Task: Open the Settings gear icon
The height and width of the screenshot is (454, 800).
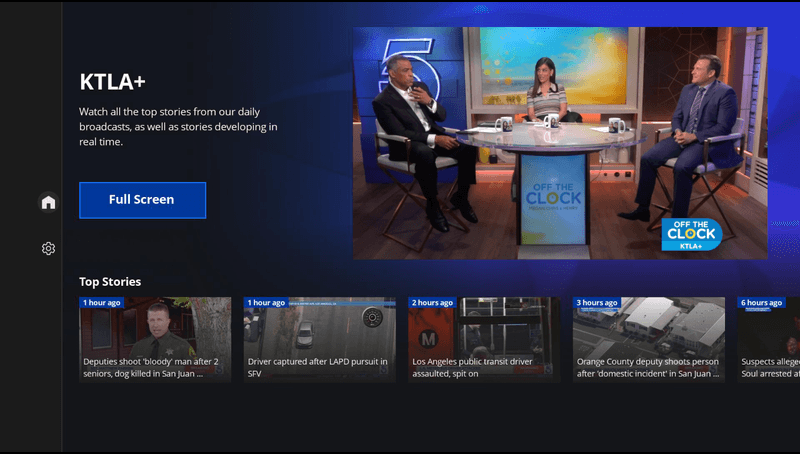Action: [48, 248]
